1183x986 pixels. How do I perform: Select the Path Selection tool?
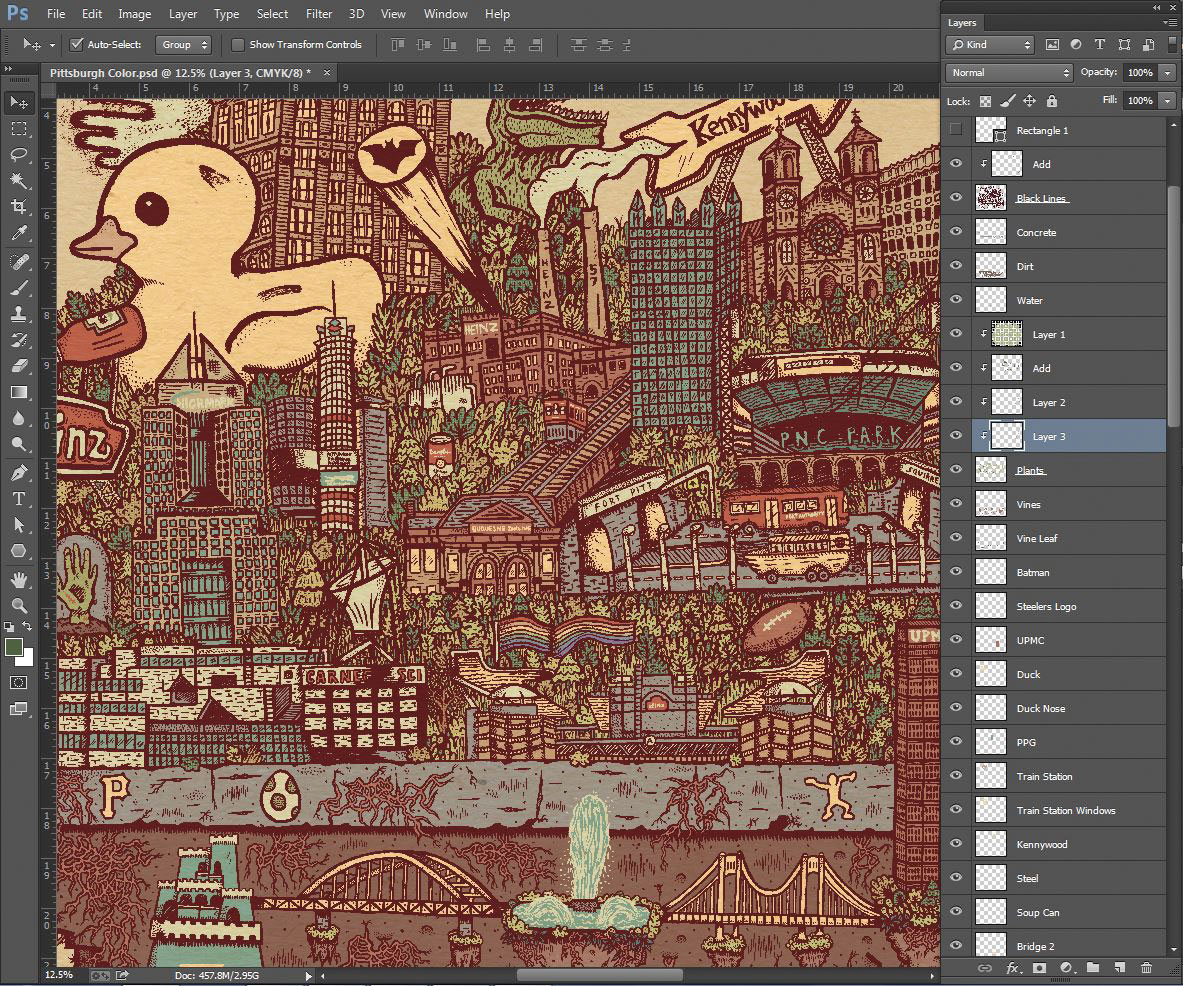coord(19,525)
